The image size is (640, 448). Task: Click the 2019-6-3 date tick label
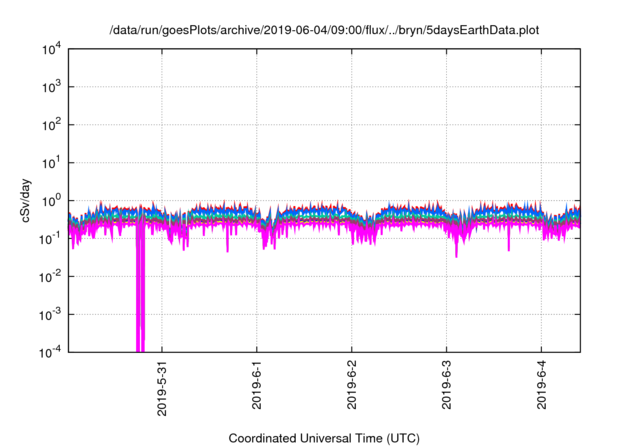[x=446, y=384]
